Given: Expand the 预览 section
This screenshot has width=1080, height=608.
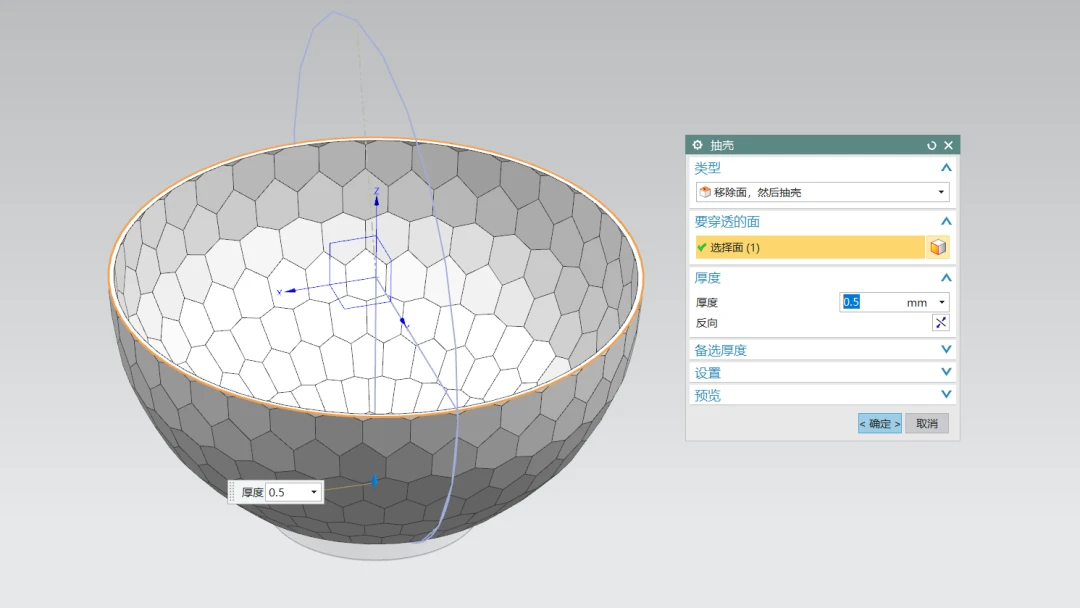Looking at the screenshot, I should (x=946, y=395).
